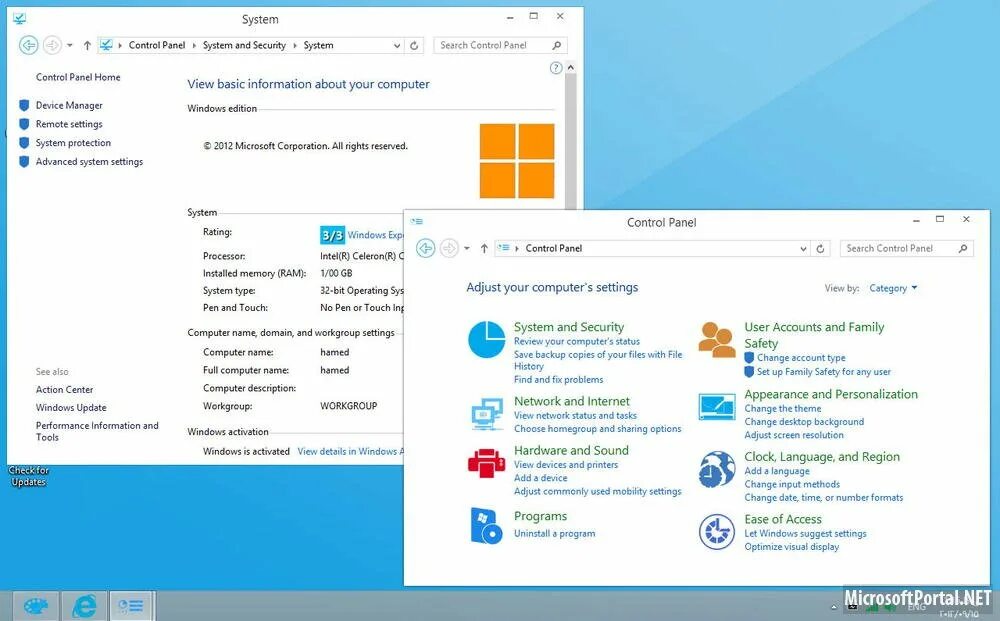Open the Ease of Access circular icon

(x=717, y=532)
